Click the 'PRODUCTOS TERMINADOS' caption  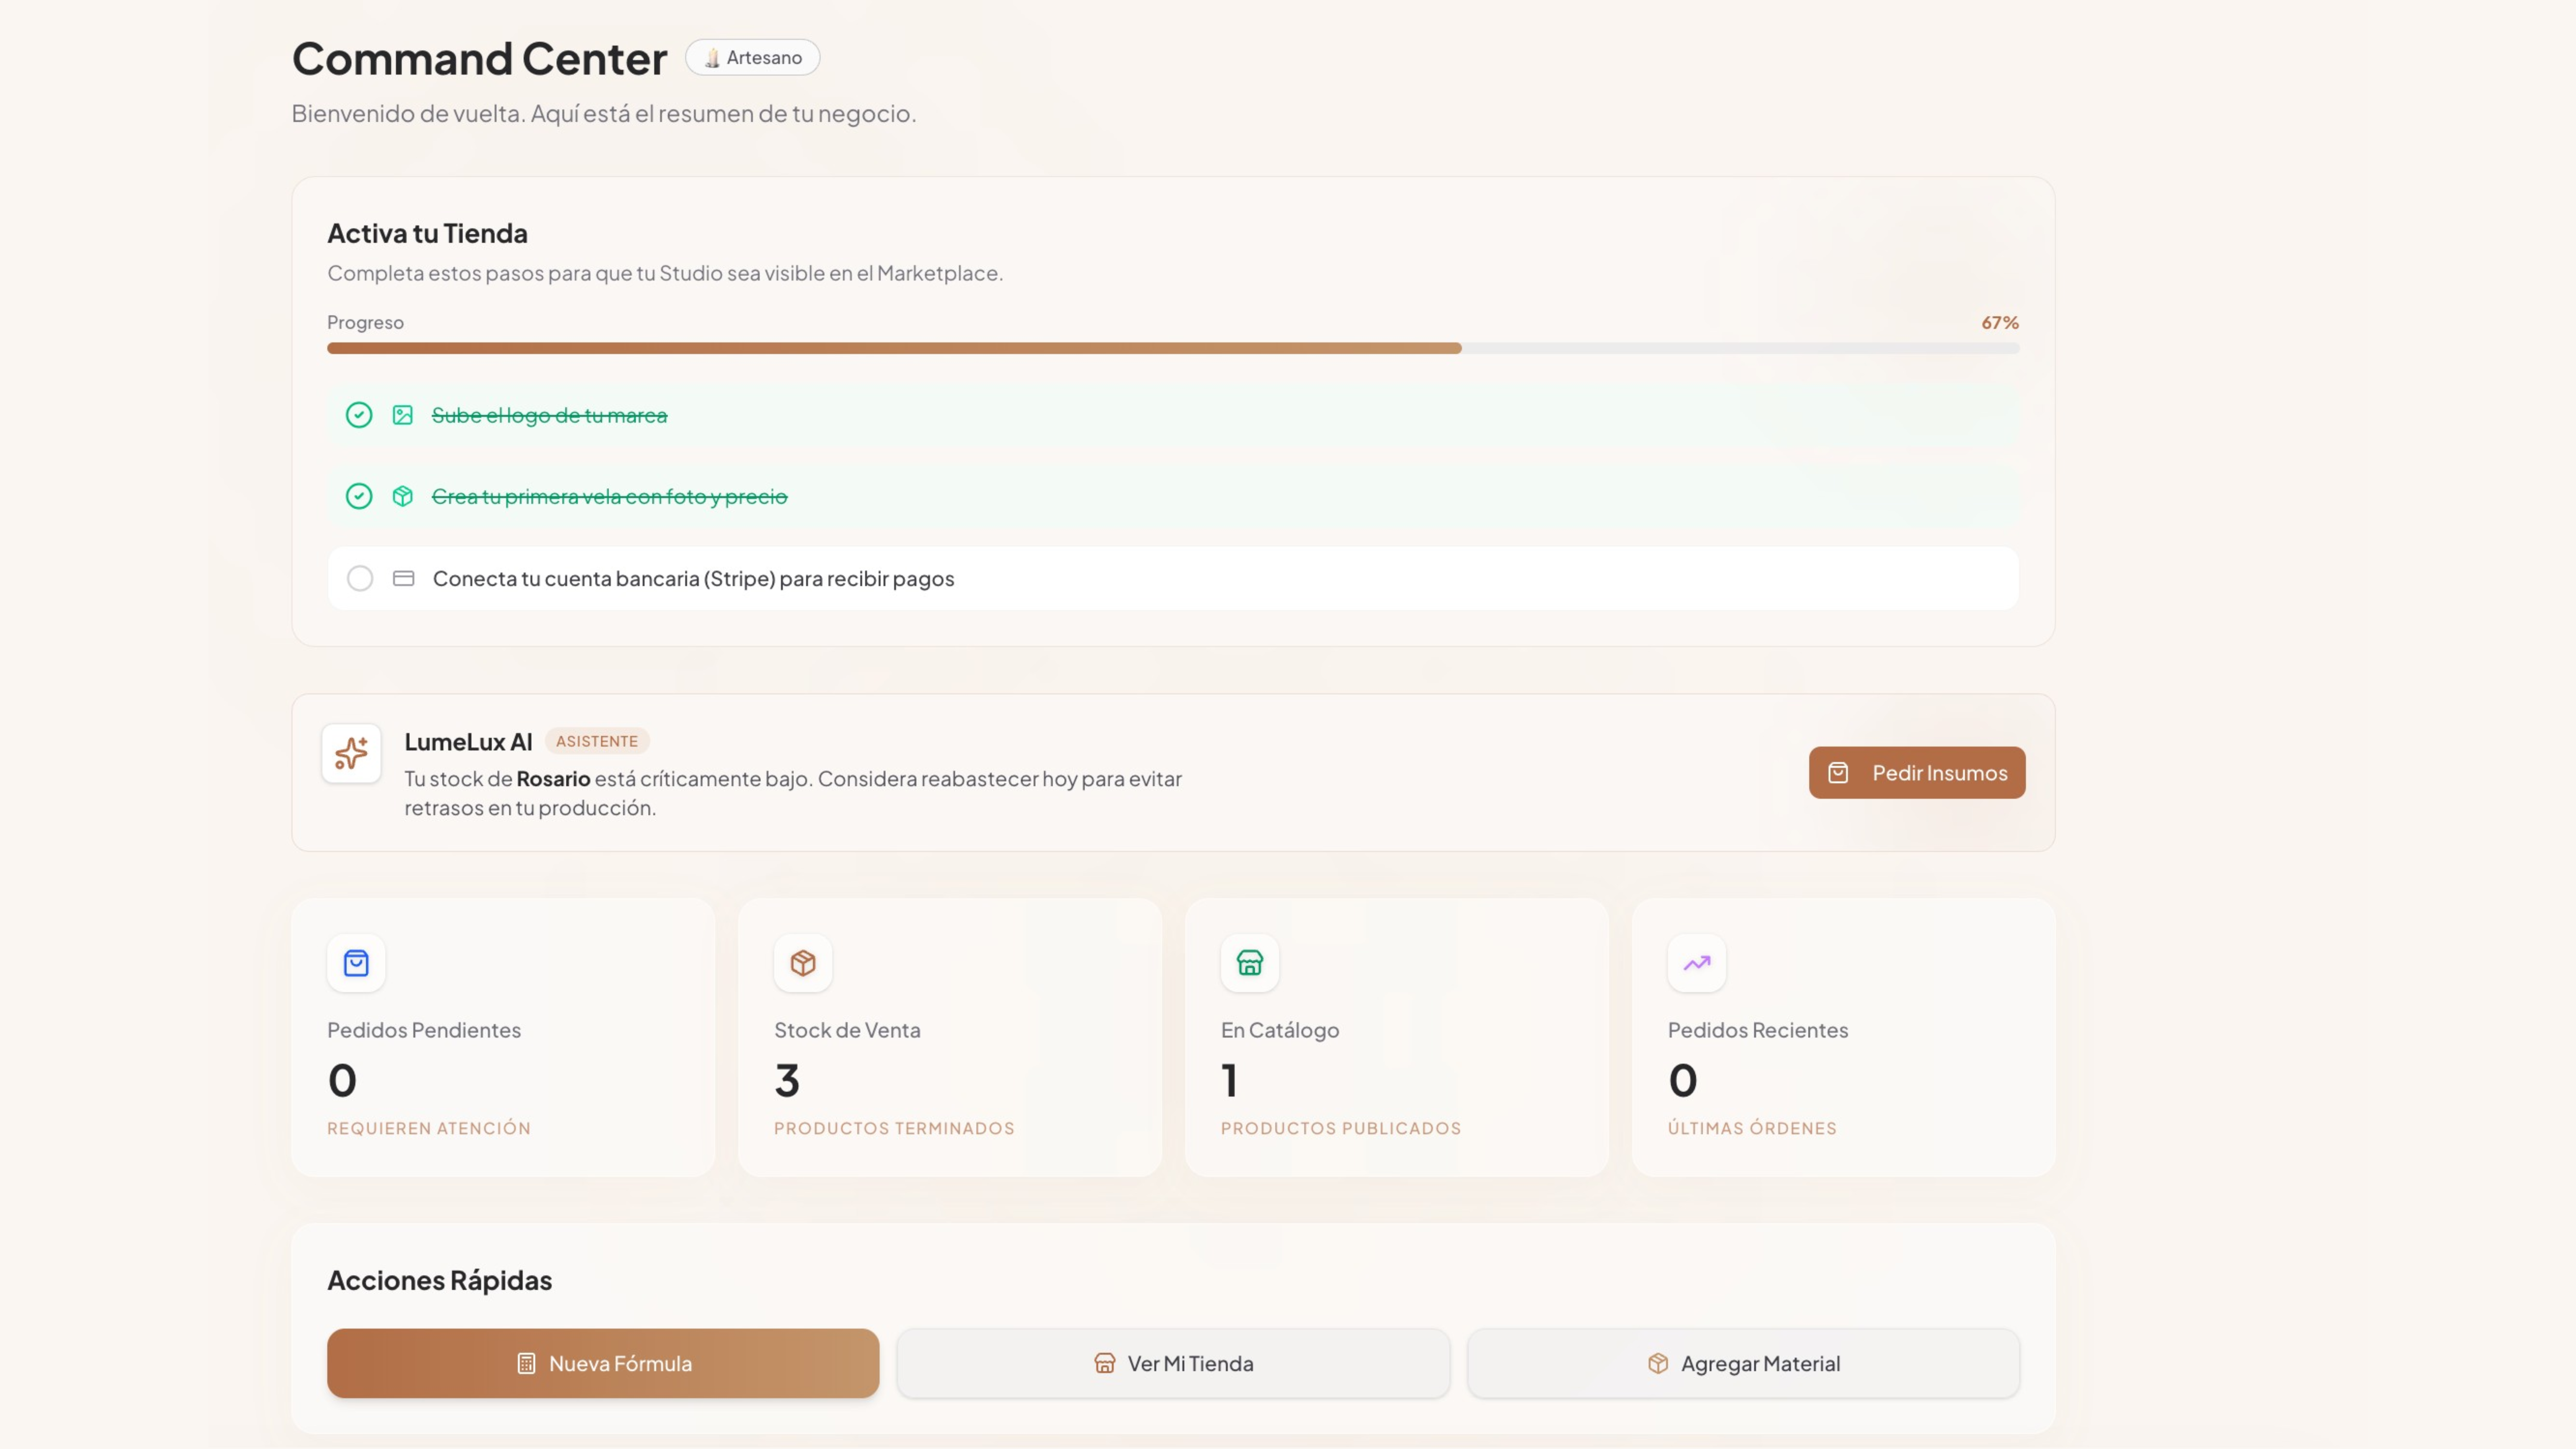(x=894, y=1128)
